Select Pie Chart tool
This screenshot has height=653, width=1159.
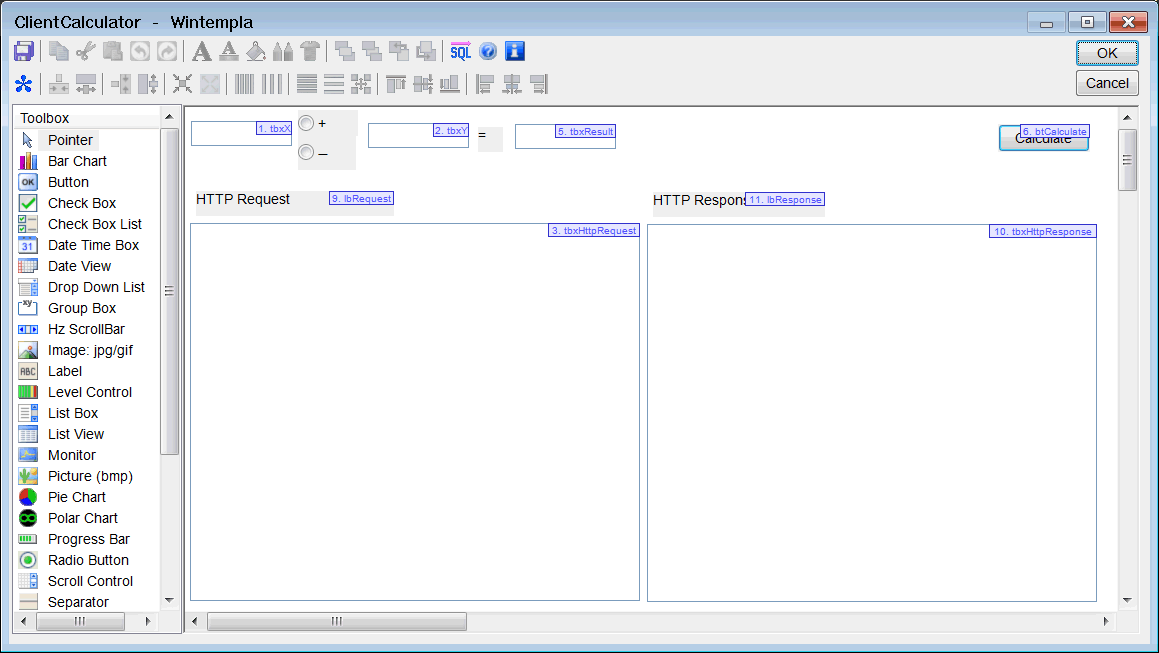(76, 497)
